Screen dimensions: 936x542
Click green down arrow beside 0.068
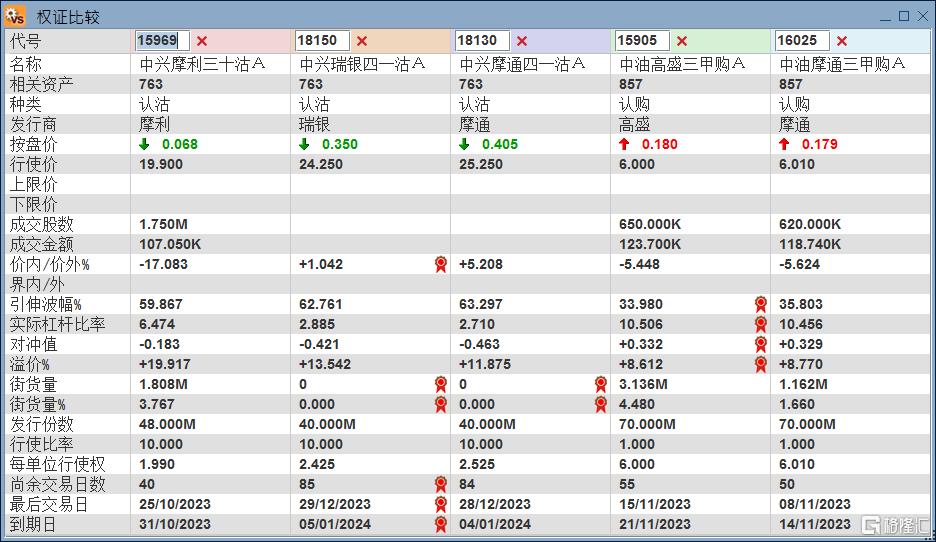(x=144, y=144)
